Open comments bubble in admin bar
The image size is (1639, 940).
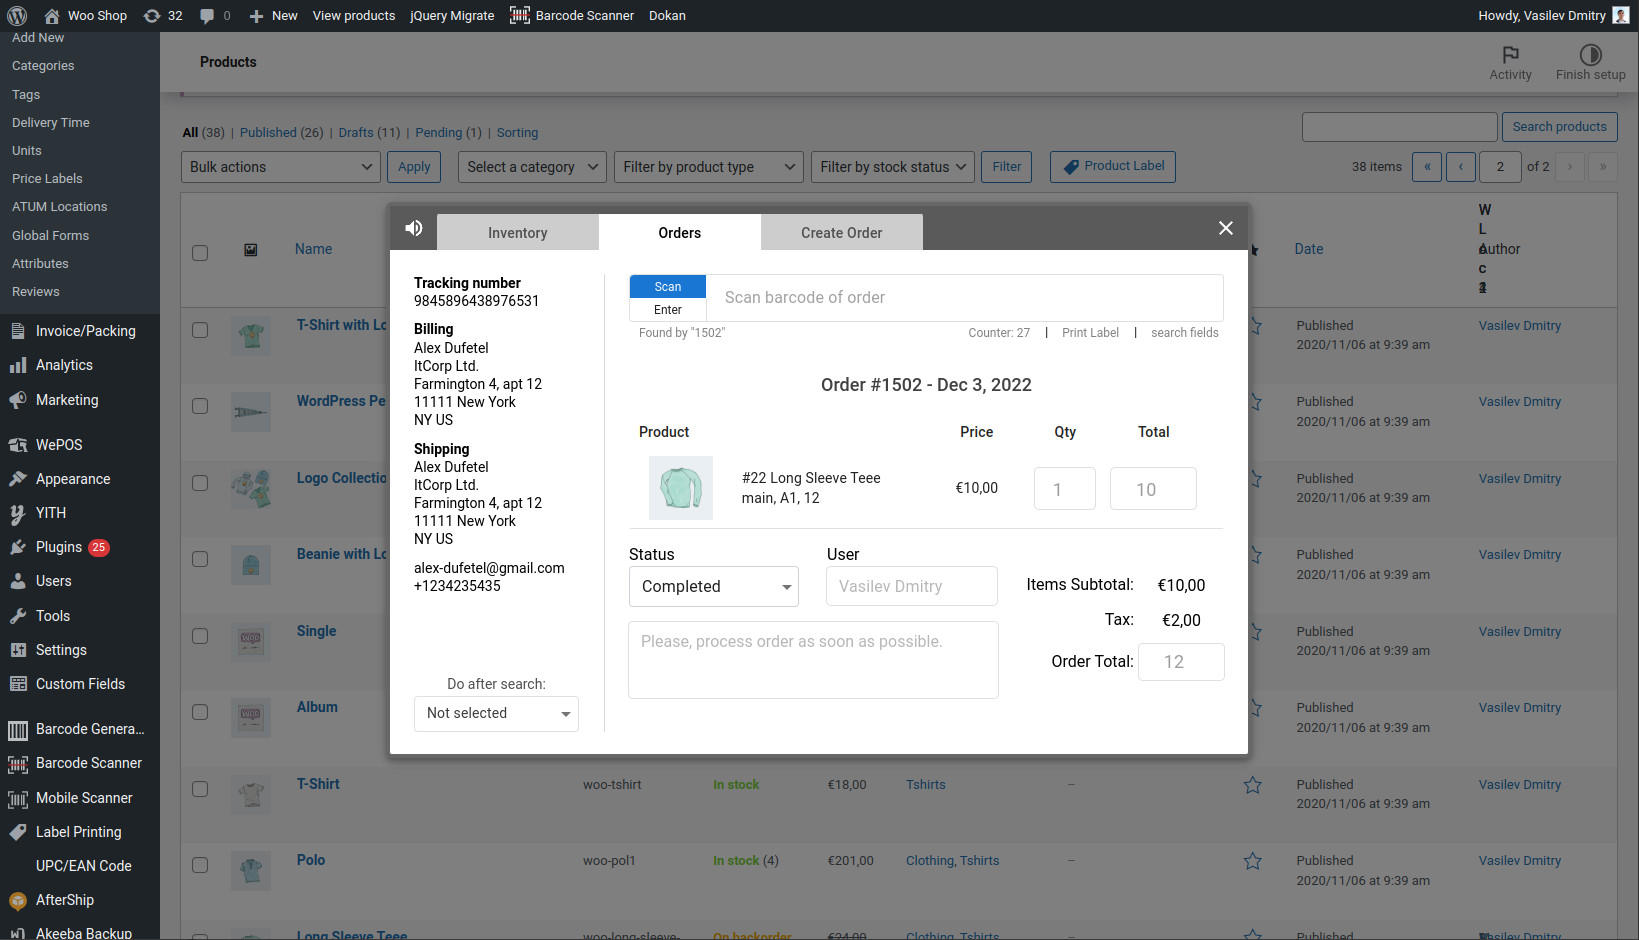pos(214,16)
